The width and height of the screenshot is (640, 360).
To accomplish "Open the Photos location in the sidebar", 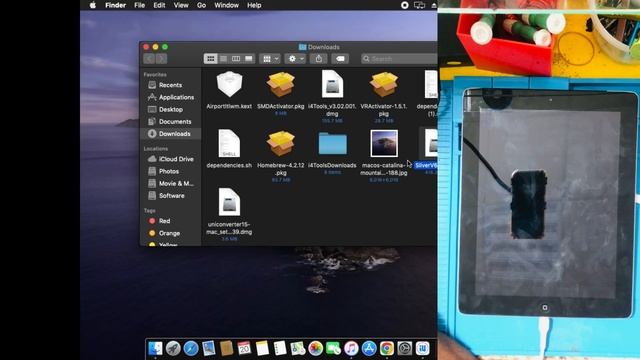I will pos(170,171).
